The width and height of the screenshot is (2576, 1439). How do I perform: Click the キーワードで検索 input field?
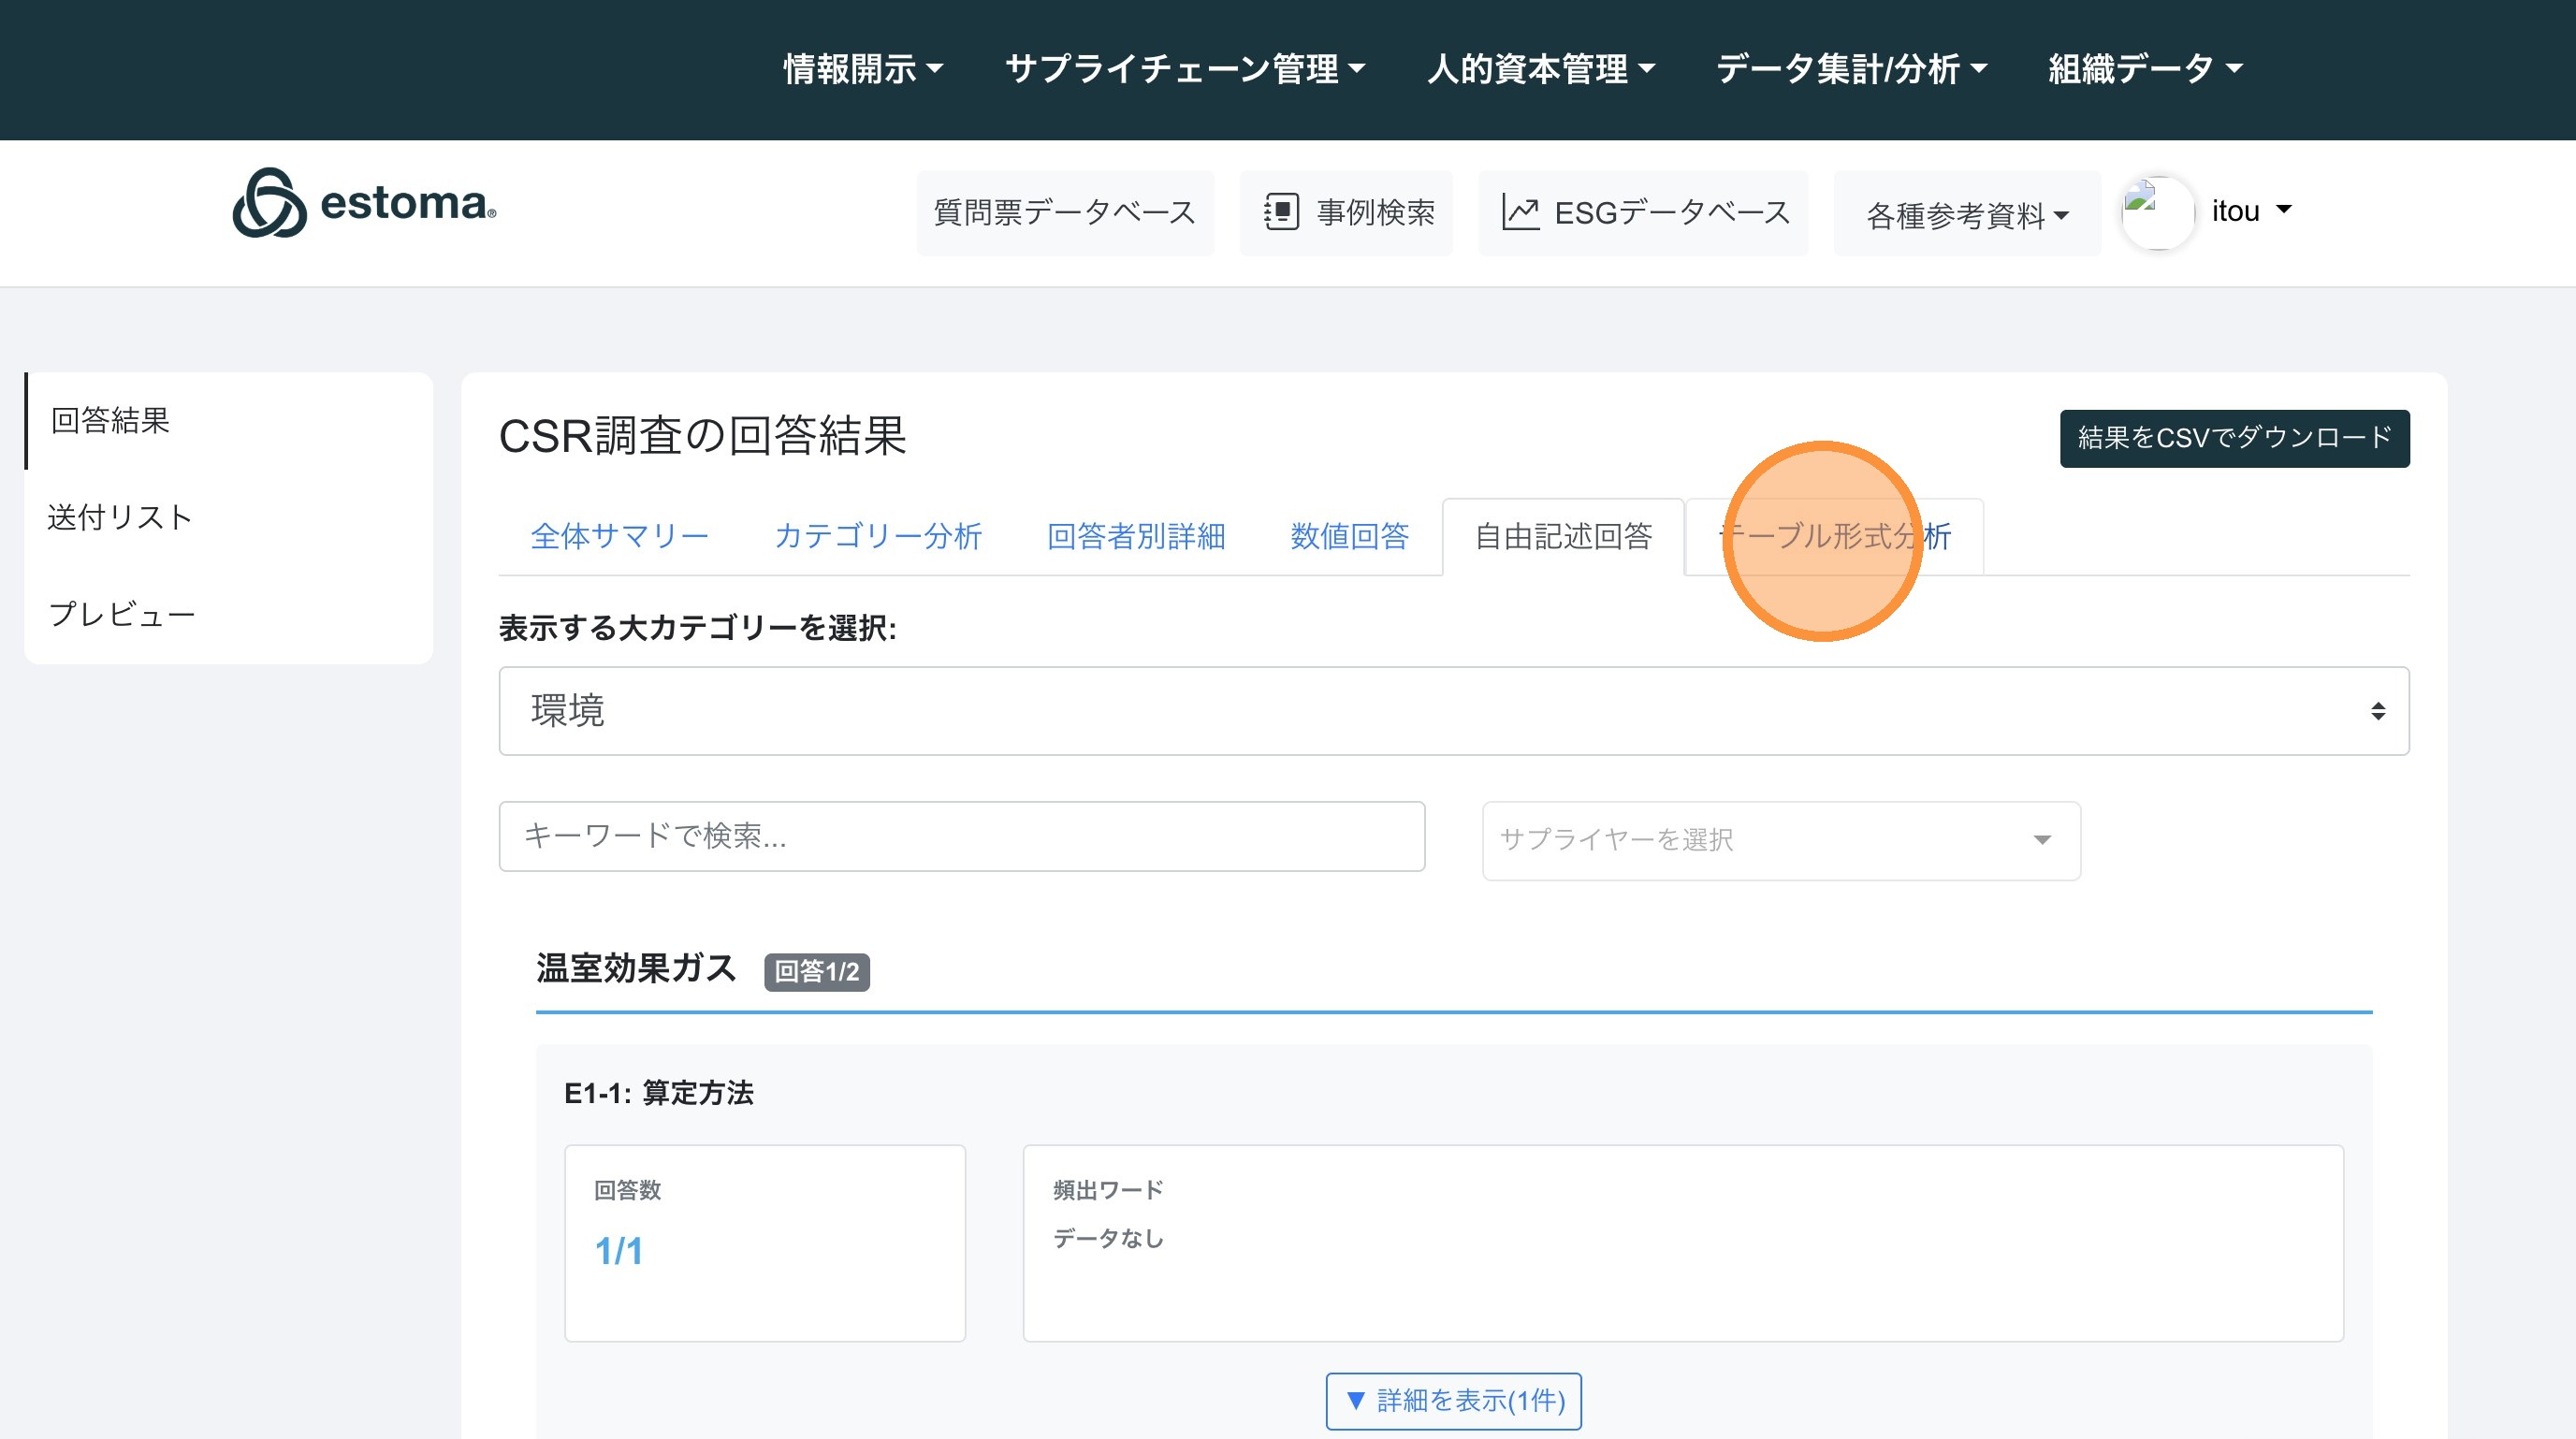click(961, 836)
